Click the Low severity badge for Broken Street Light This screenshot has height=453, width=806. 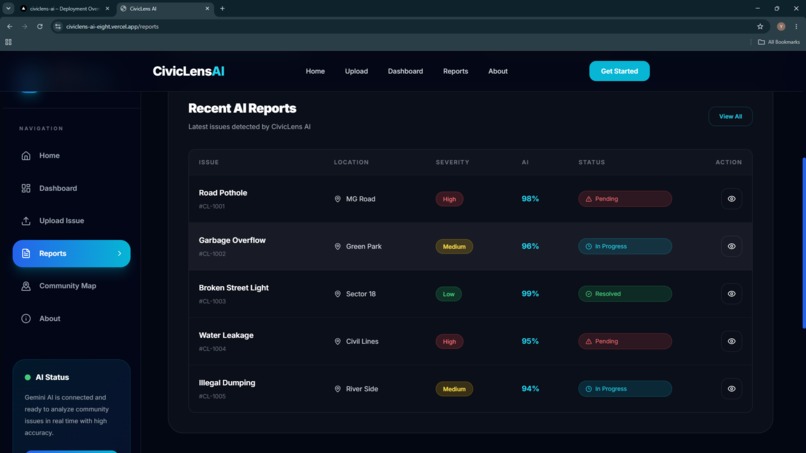[x=448, y=294]
